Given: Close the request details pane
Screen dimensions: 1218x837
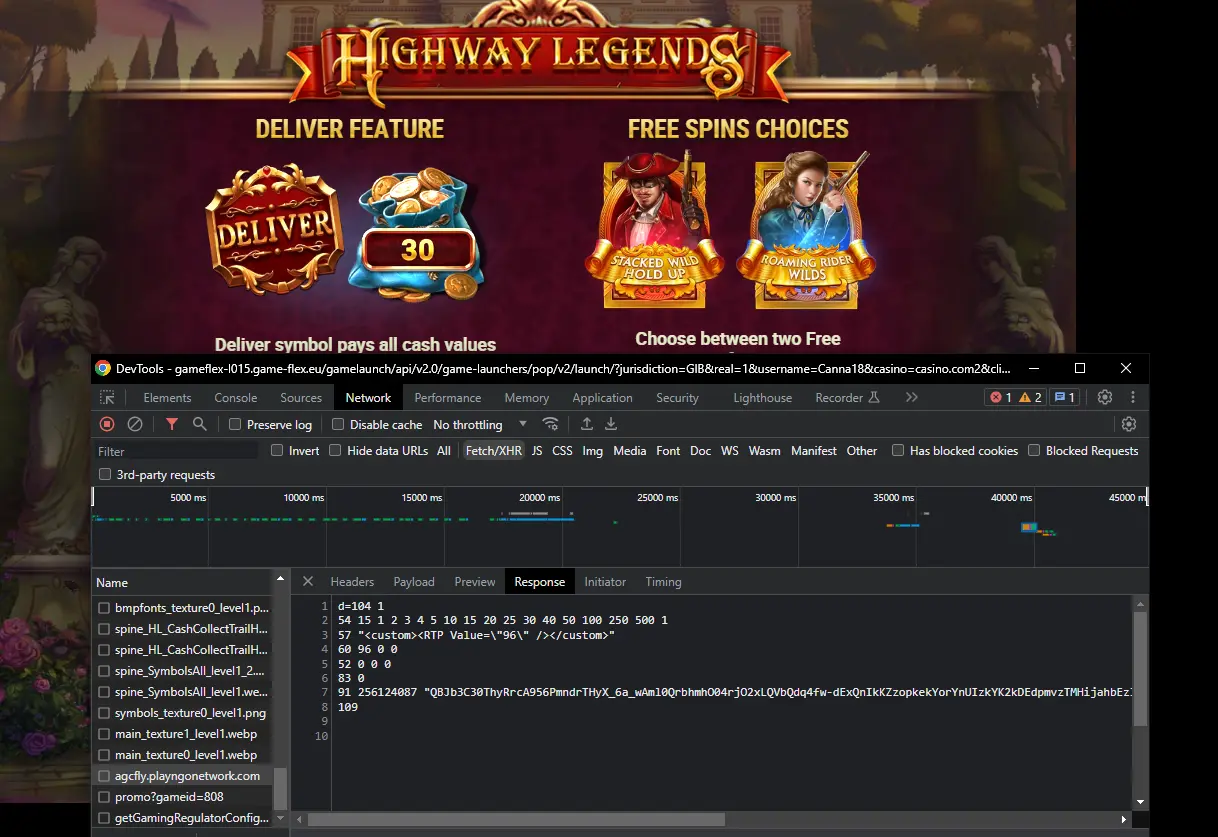Looking at the screenshot, I should [x=308, y=581].
